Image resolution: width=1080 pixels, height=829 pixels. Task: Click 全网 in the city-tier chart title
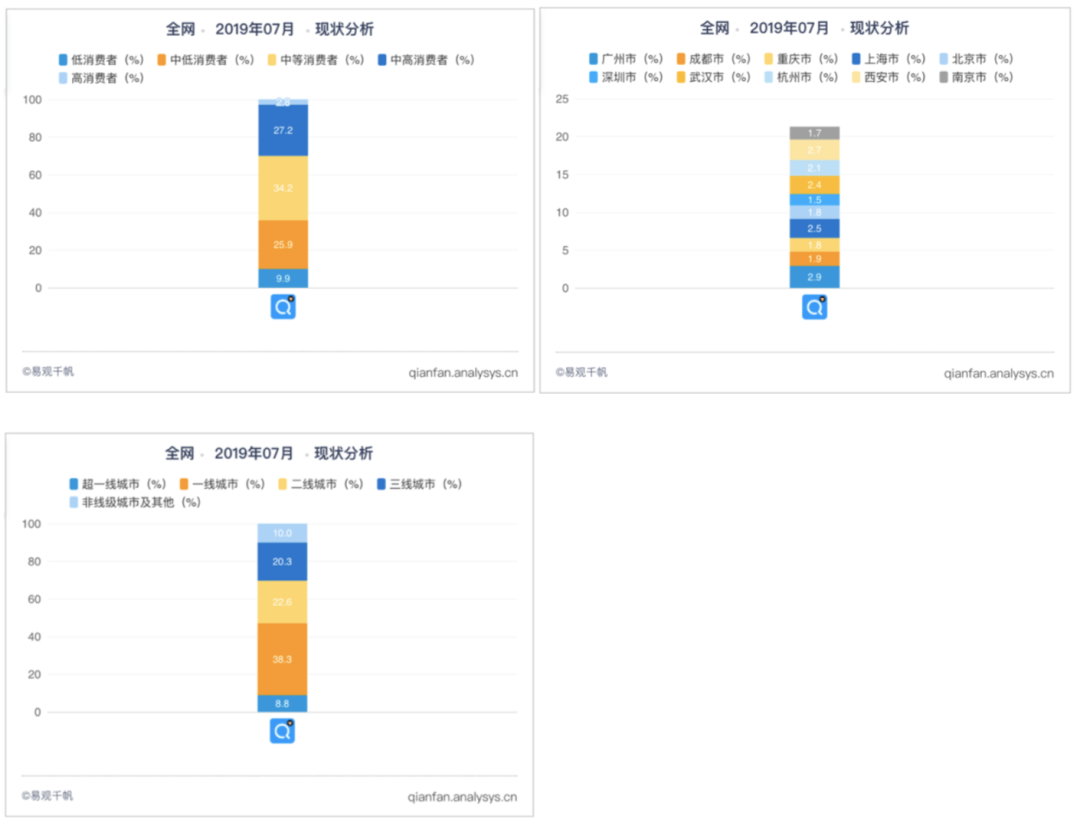(180, 453)
